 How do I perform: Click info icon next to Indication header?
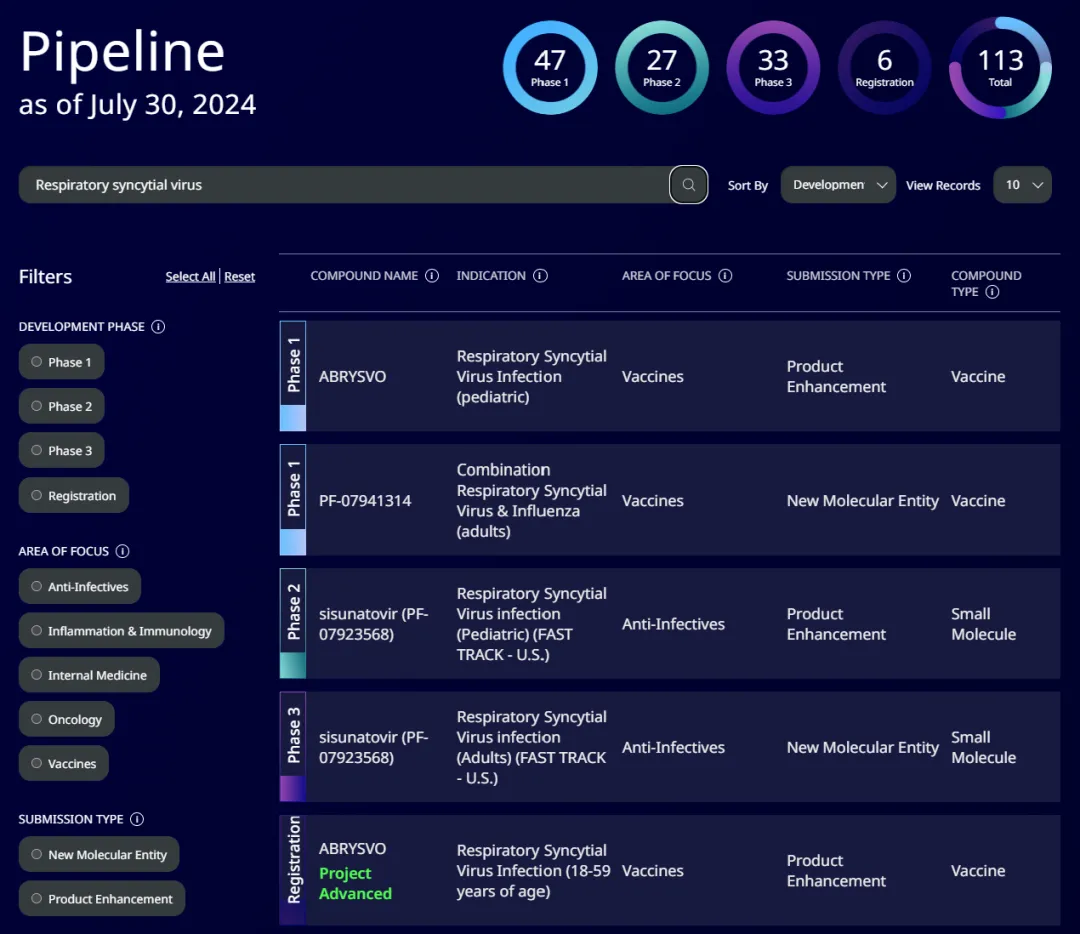tap(540, 276)
